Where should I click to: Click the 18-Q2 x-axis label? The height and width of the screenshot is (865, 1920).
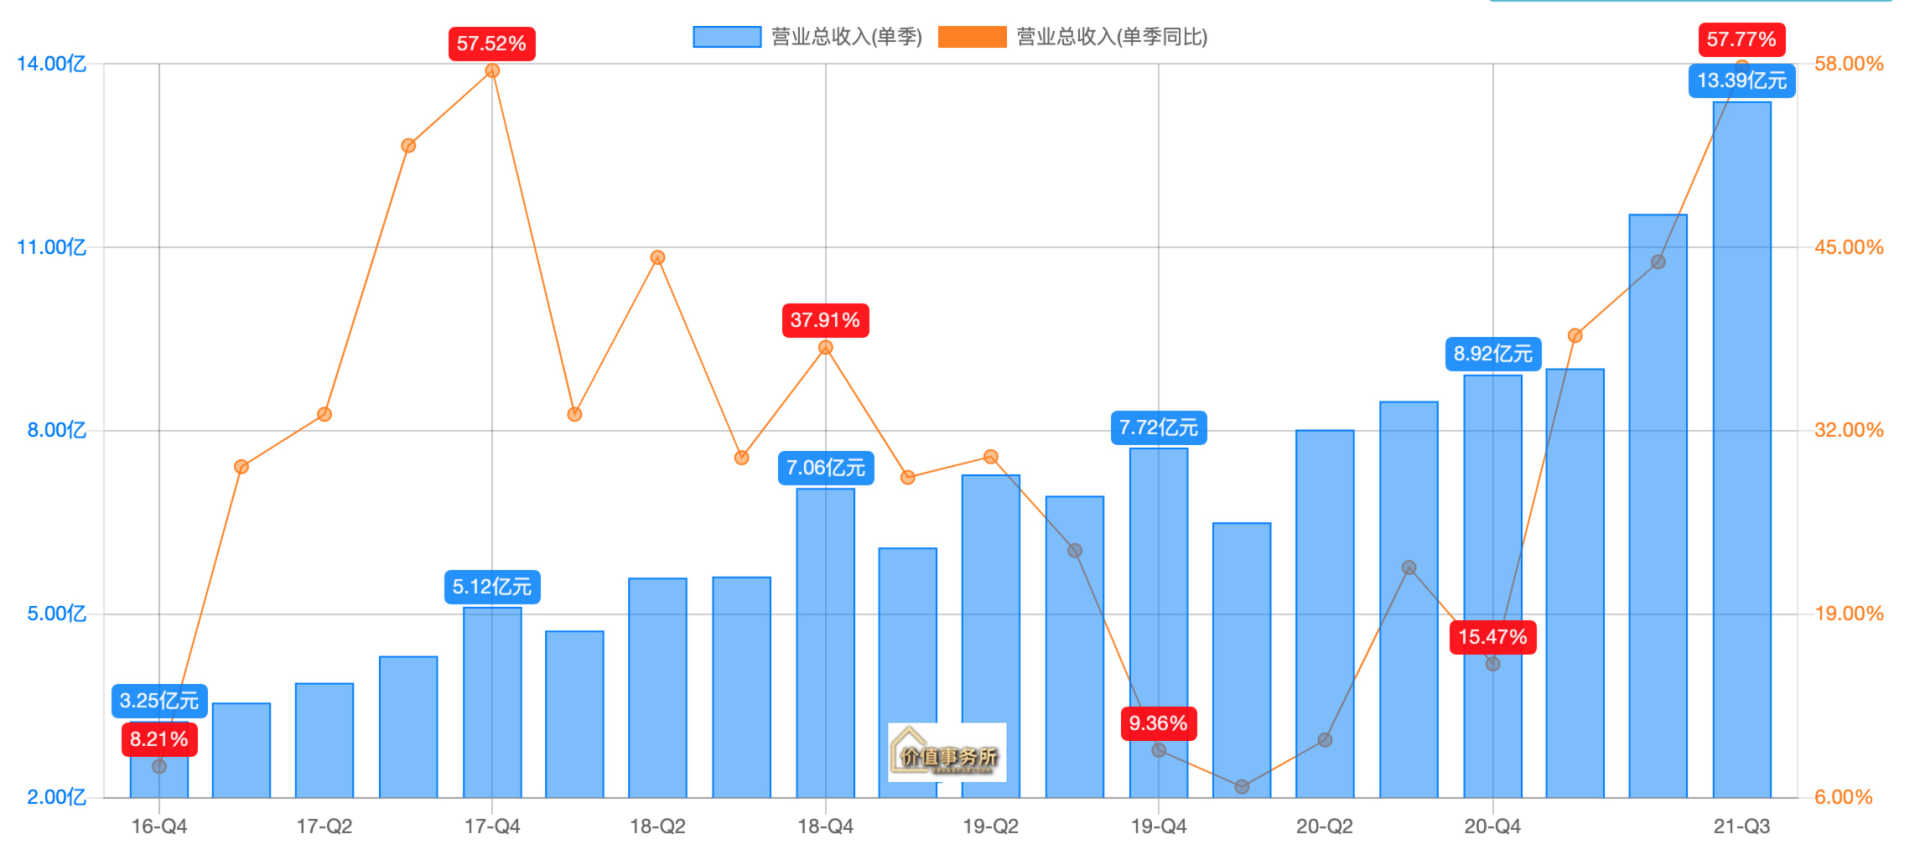click(657, 827)
